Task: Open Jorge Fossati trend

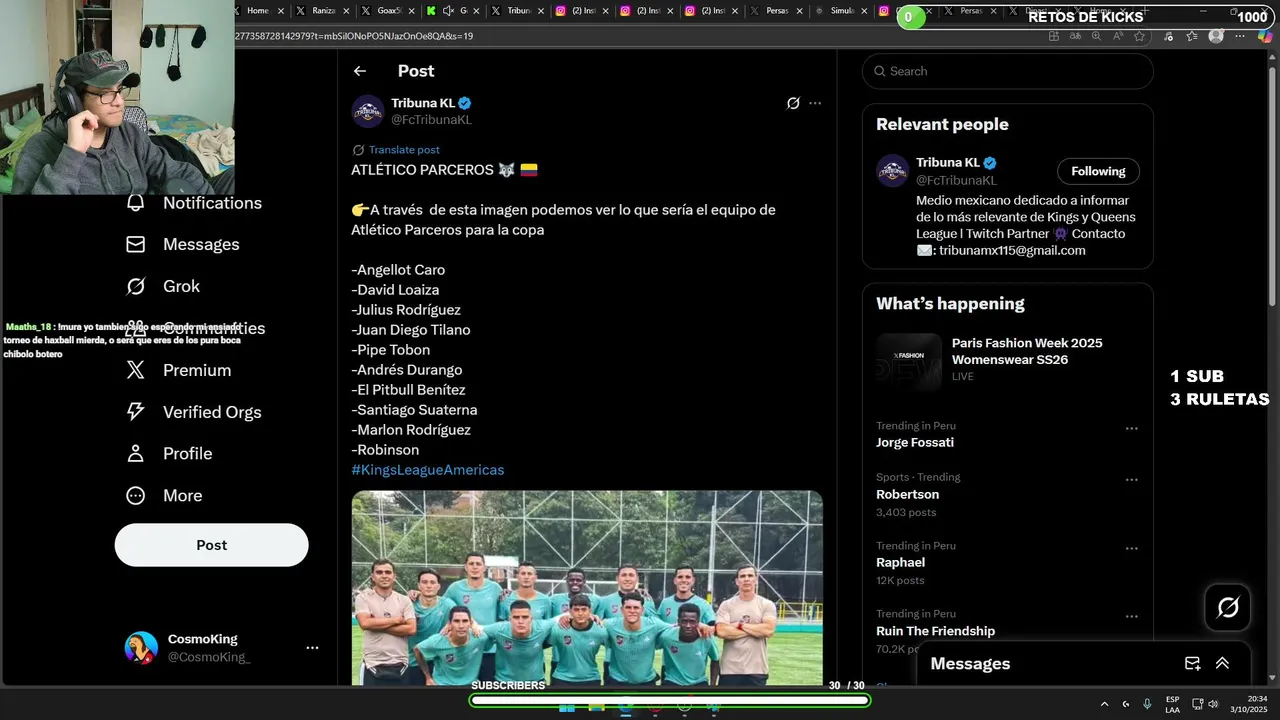Action: click(x=915, y=442)
